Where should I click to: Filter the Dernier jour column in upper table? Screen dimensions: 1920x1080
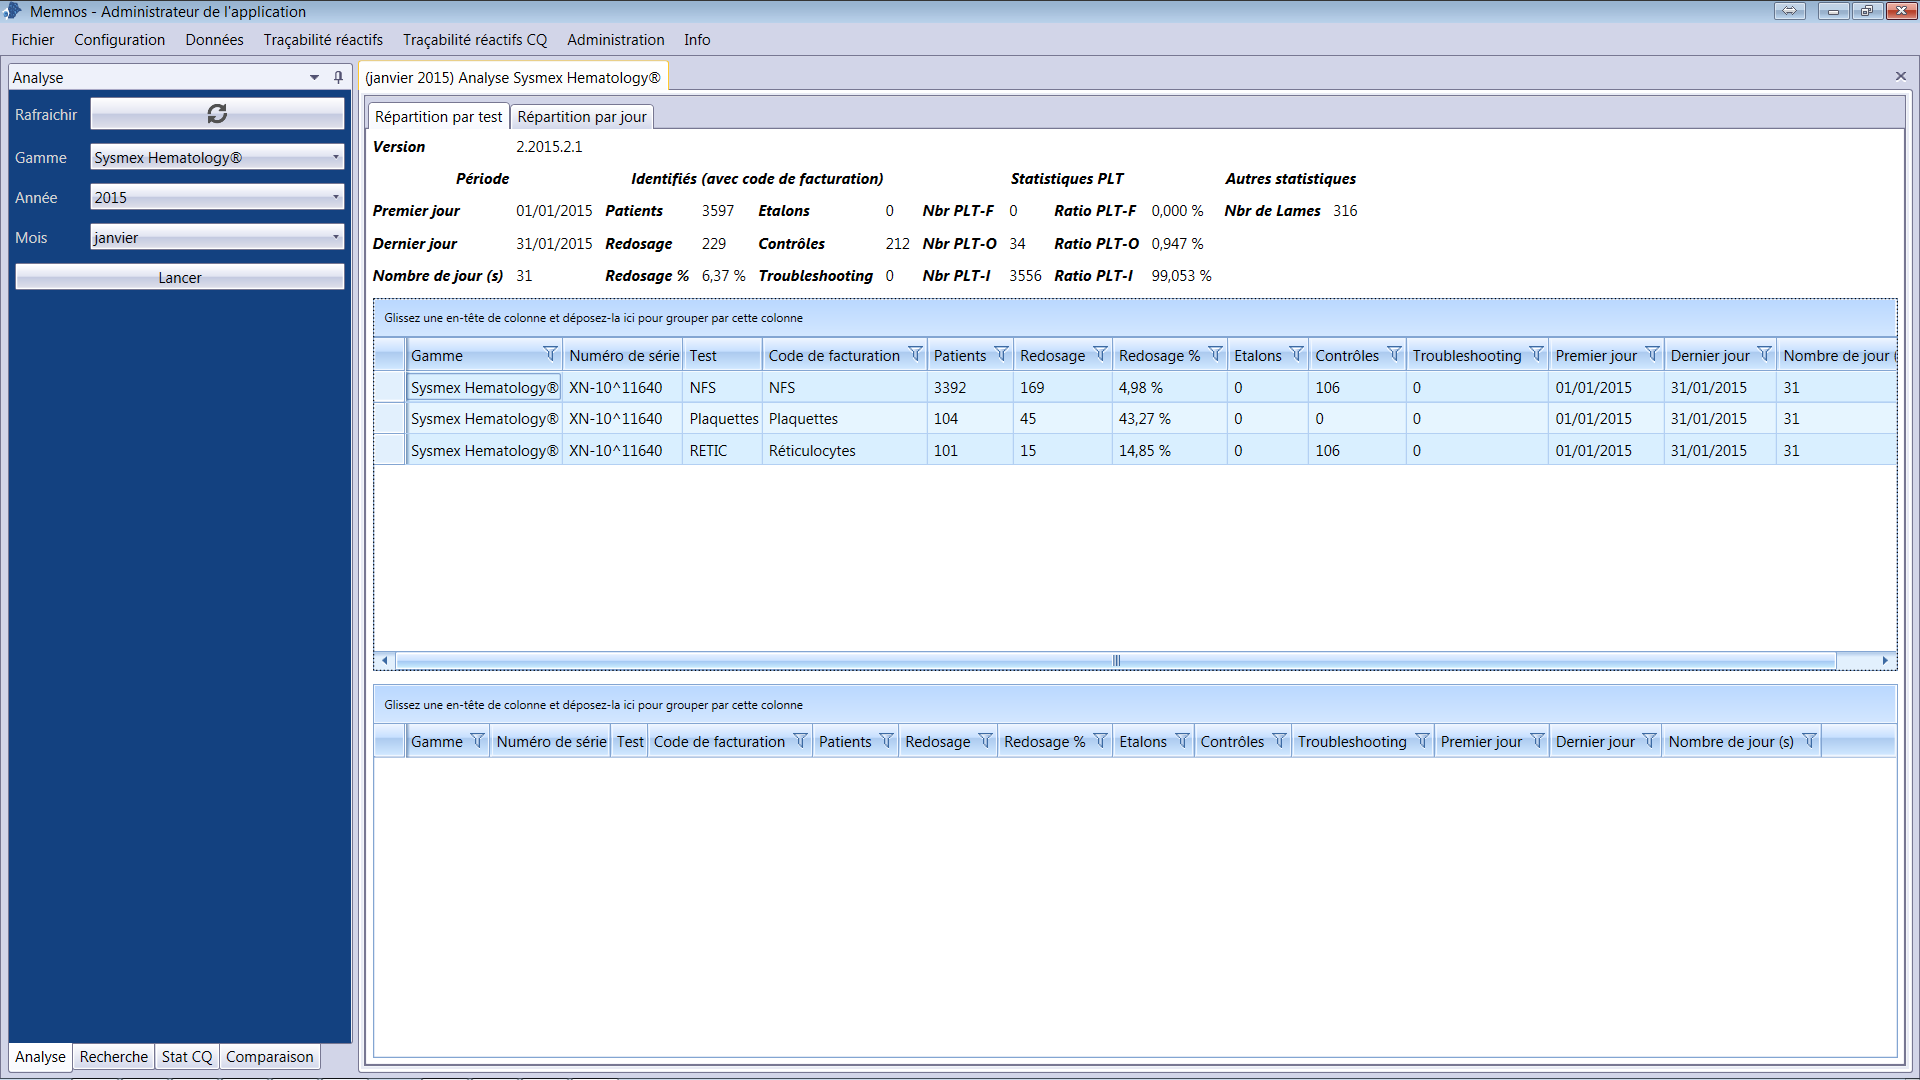click(x=1764, y=354)
